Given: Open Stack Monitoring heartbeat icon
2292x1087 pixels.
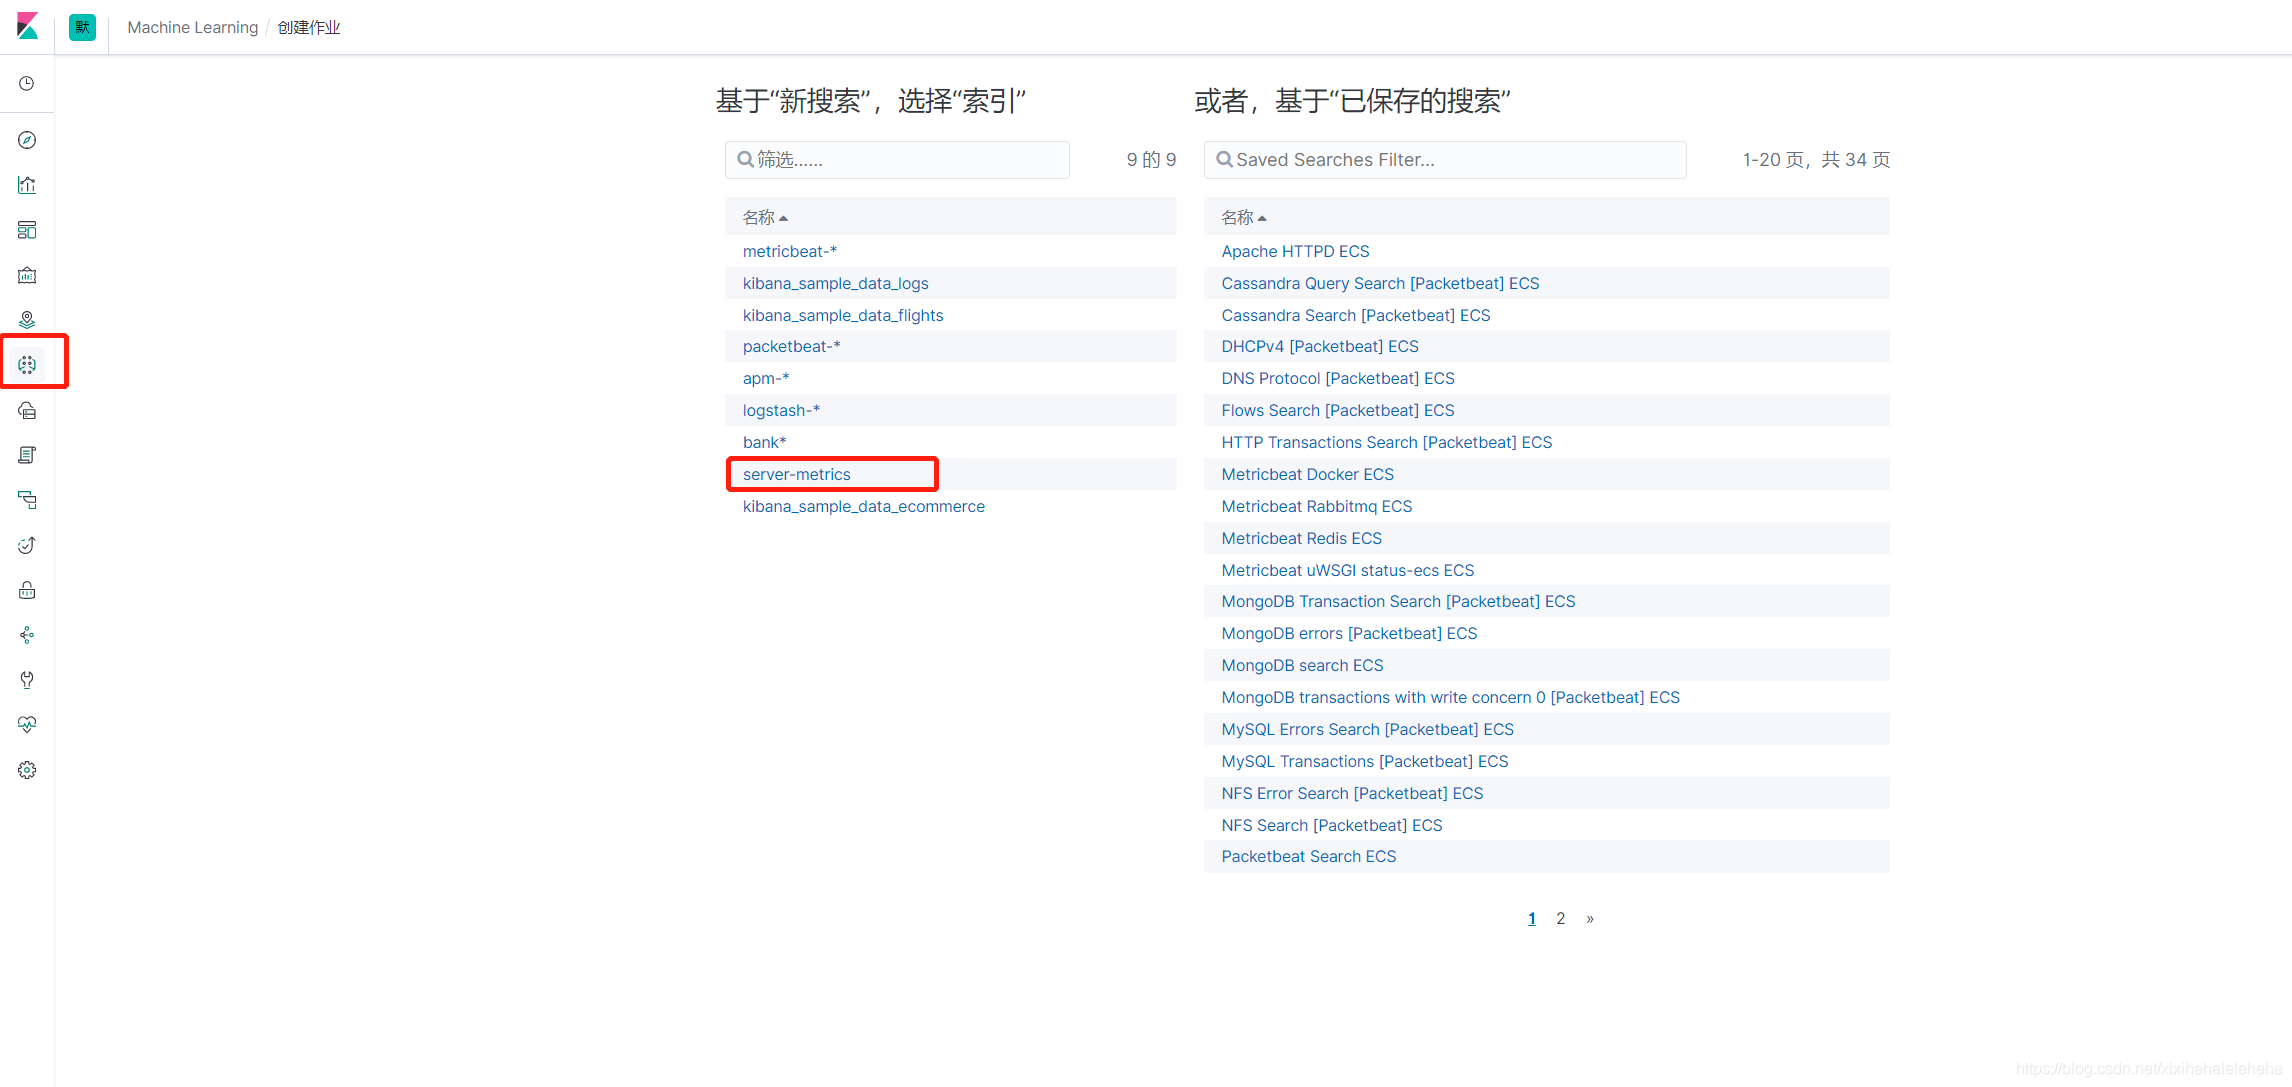Looking at the screenshot, I should tap(27, 725).
